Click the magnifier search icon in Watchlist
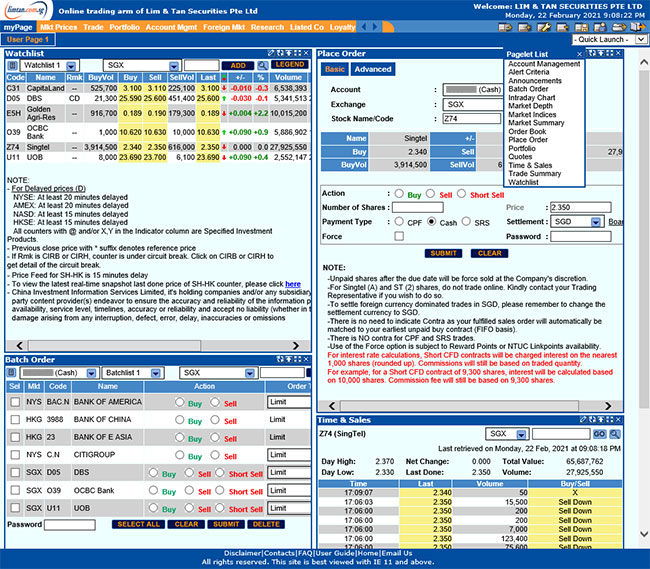650x569 pixels. [262, 65]
